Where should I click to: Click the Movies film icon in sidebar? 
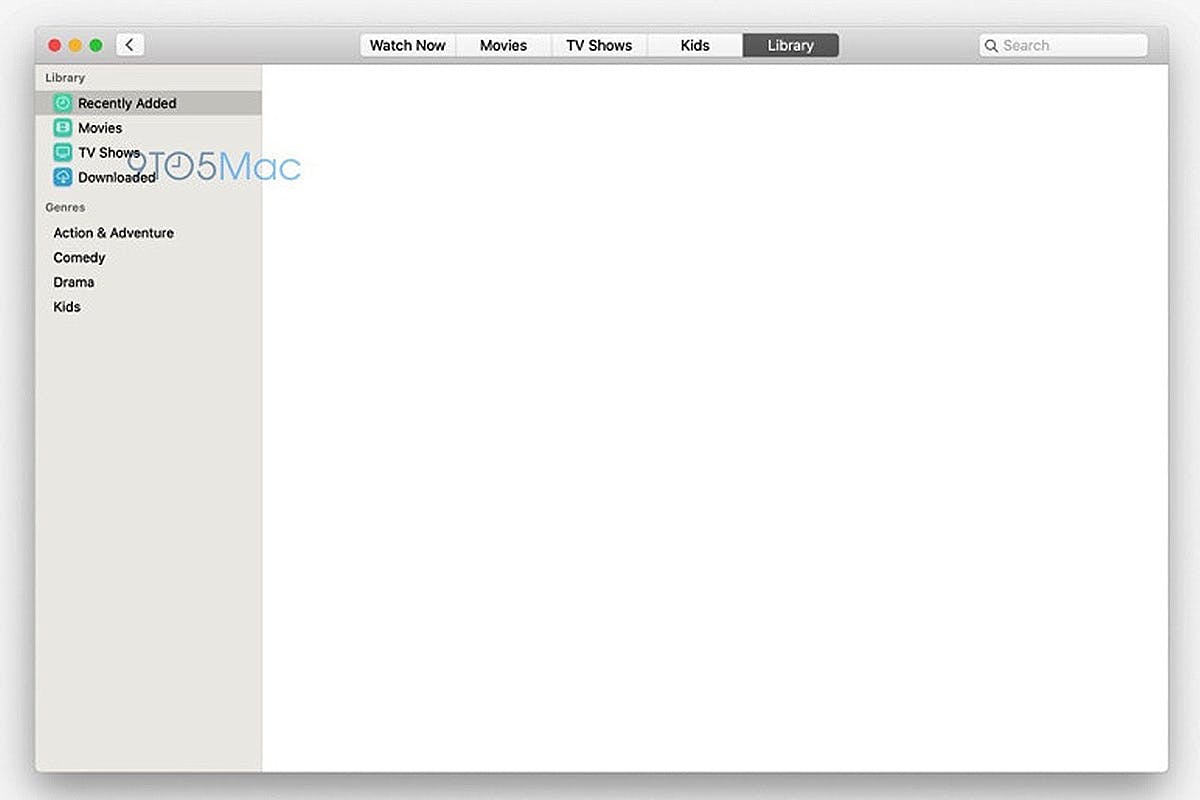63,128
